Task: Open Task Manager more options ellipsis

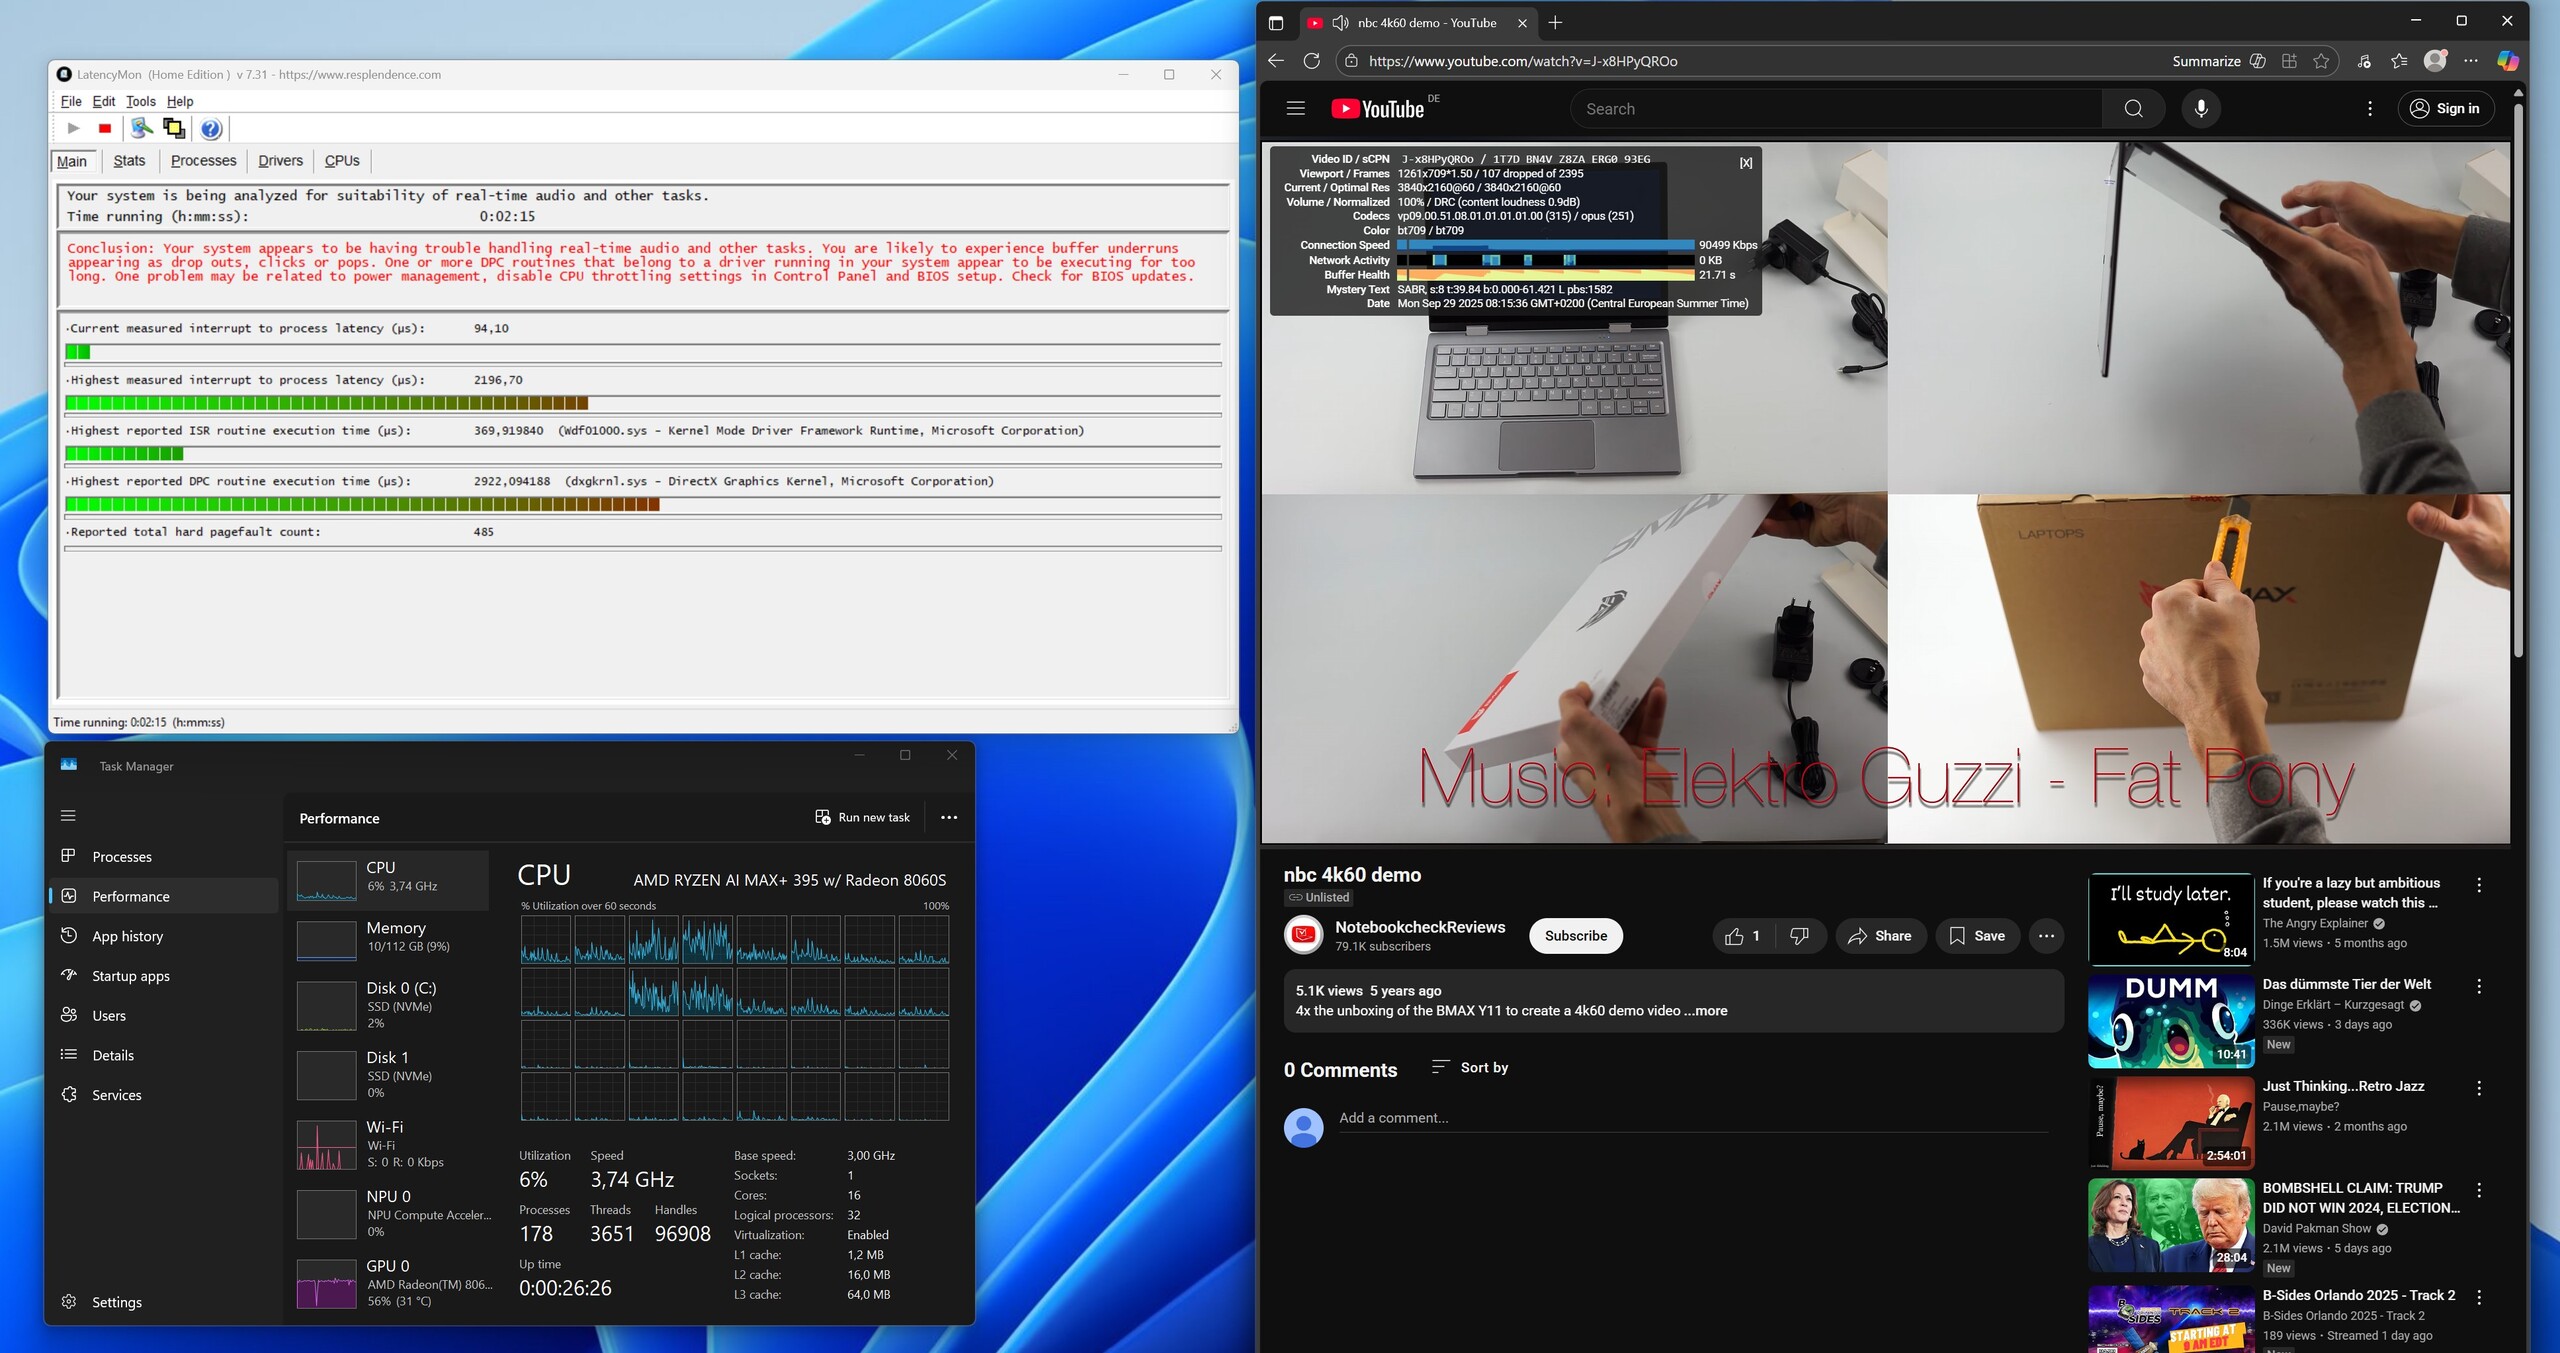Action: click(949, 818)
